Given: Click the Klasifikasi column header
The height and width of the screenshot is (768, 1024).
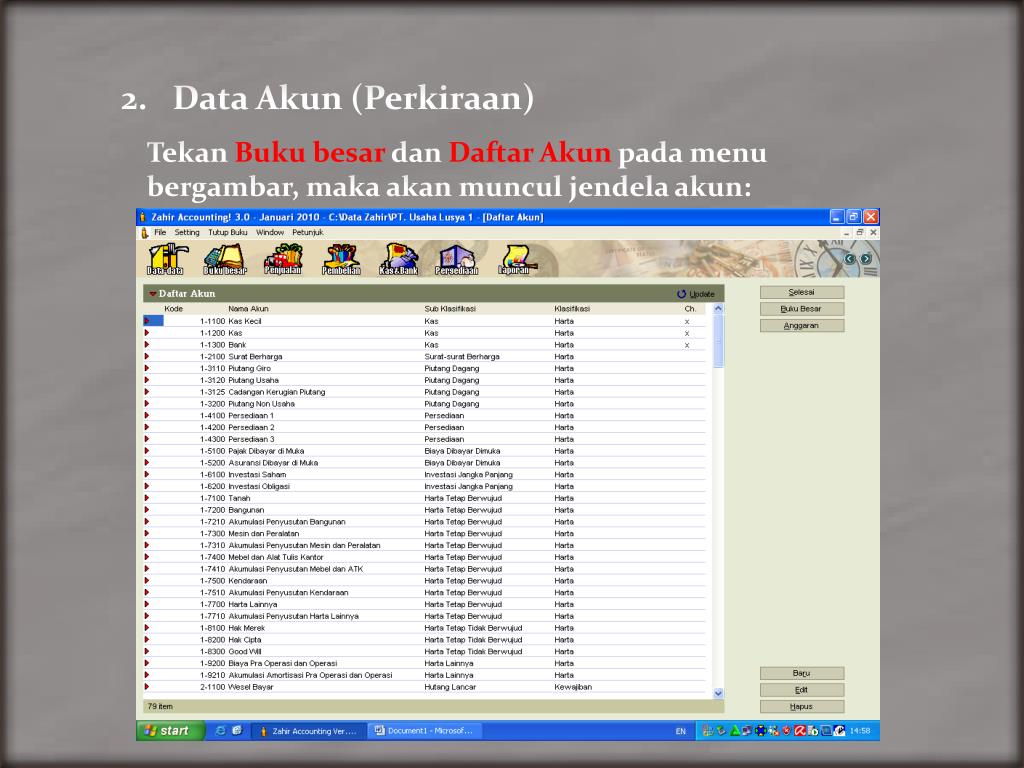Looking at the screenshot, I should 572,309.
